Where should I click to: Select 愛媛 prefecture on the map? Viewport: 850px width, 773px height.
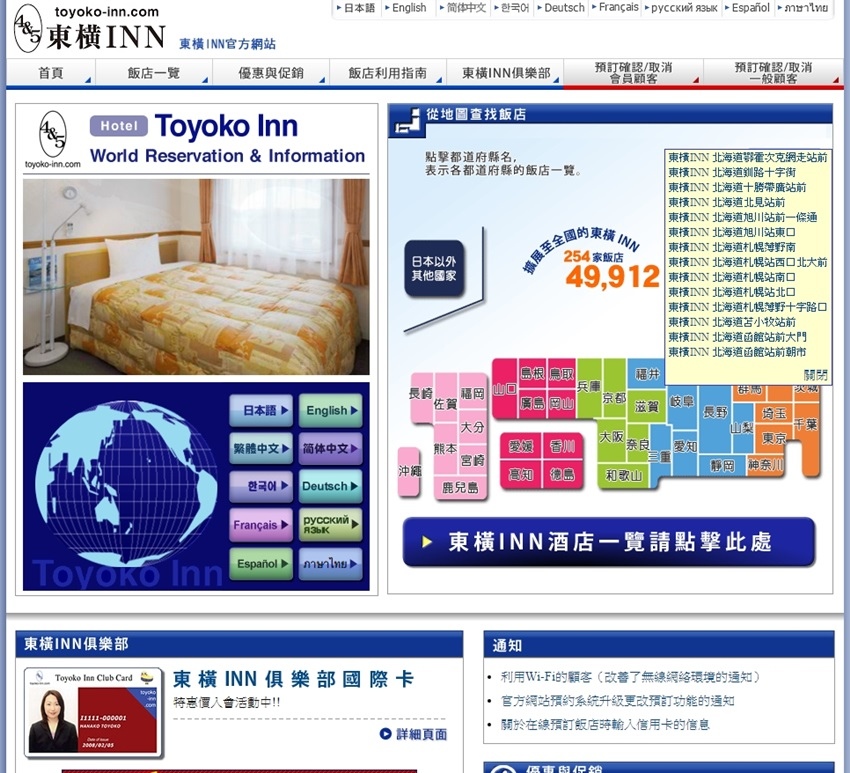click(521, 446)
